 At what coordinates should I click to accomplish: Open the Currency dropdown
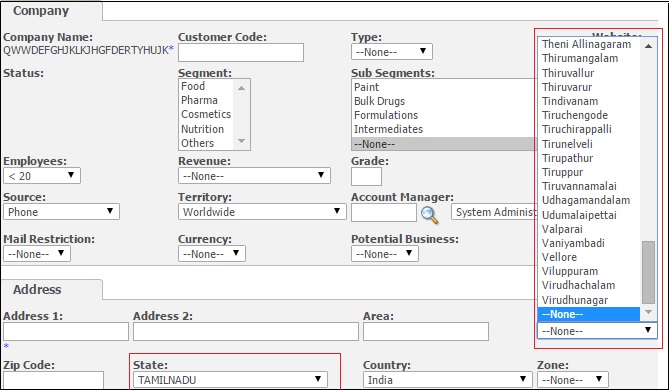212,254
